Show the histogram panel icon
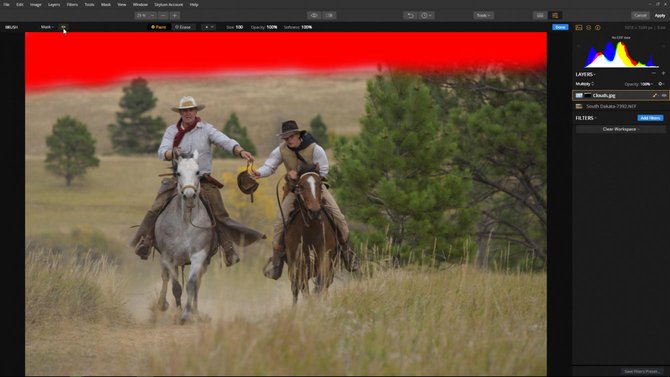 579,27
